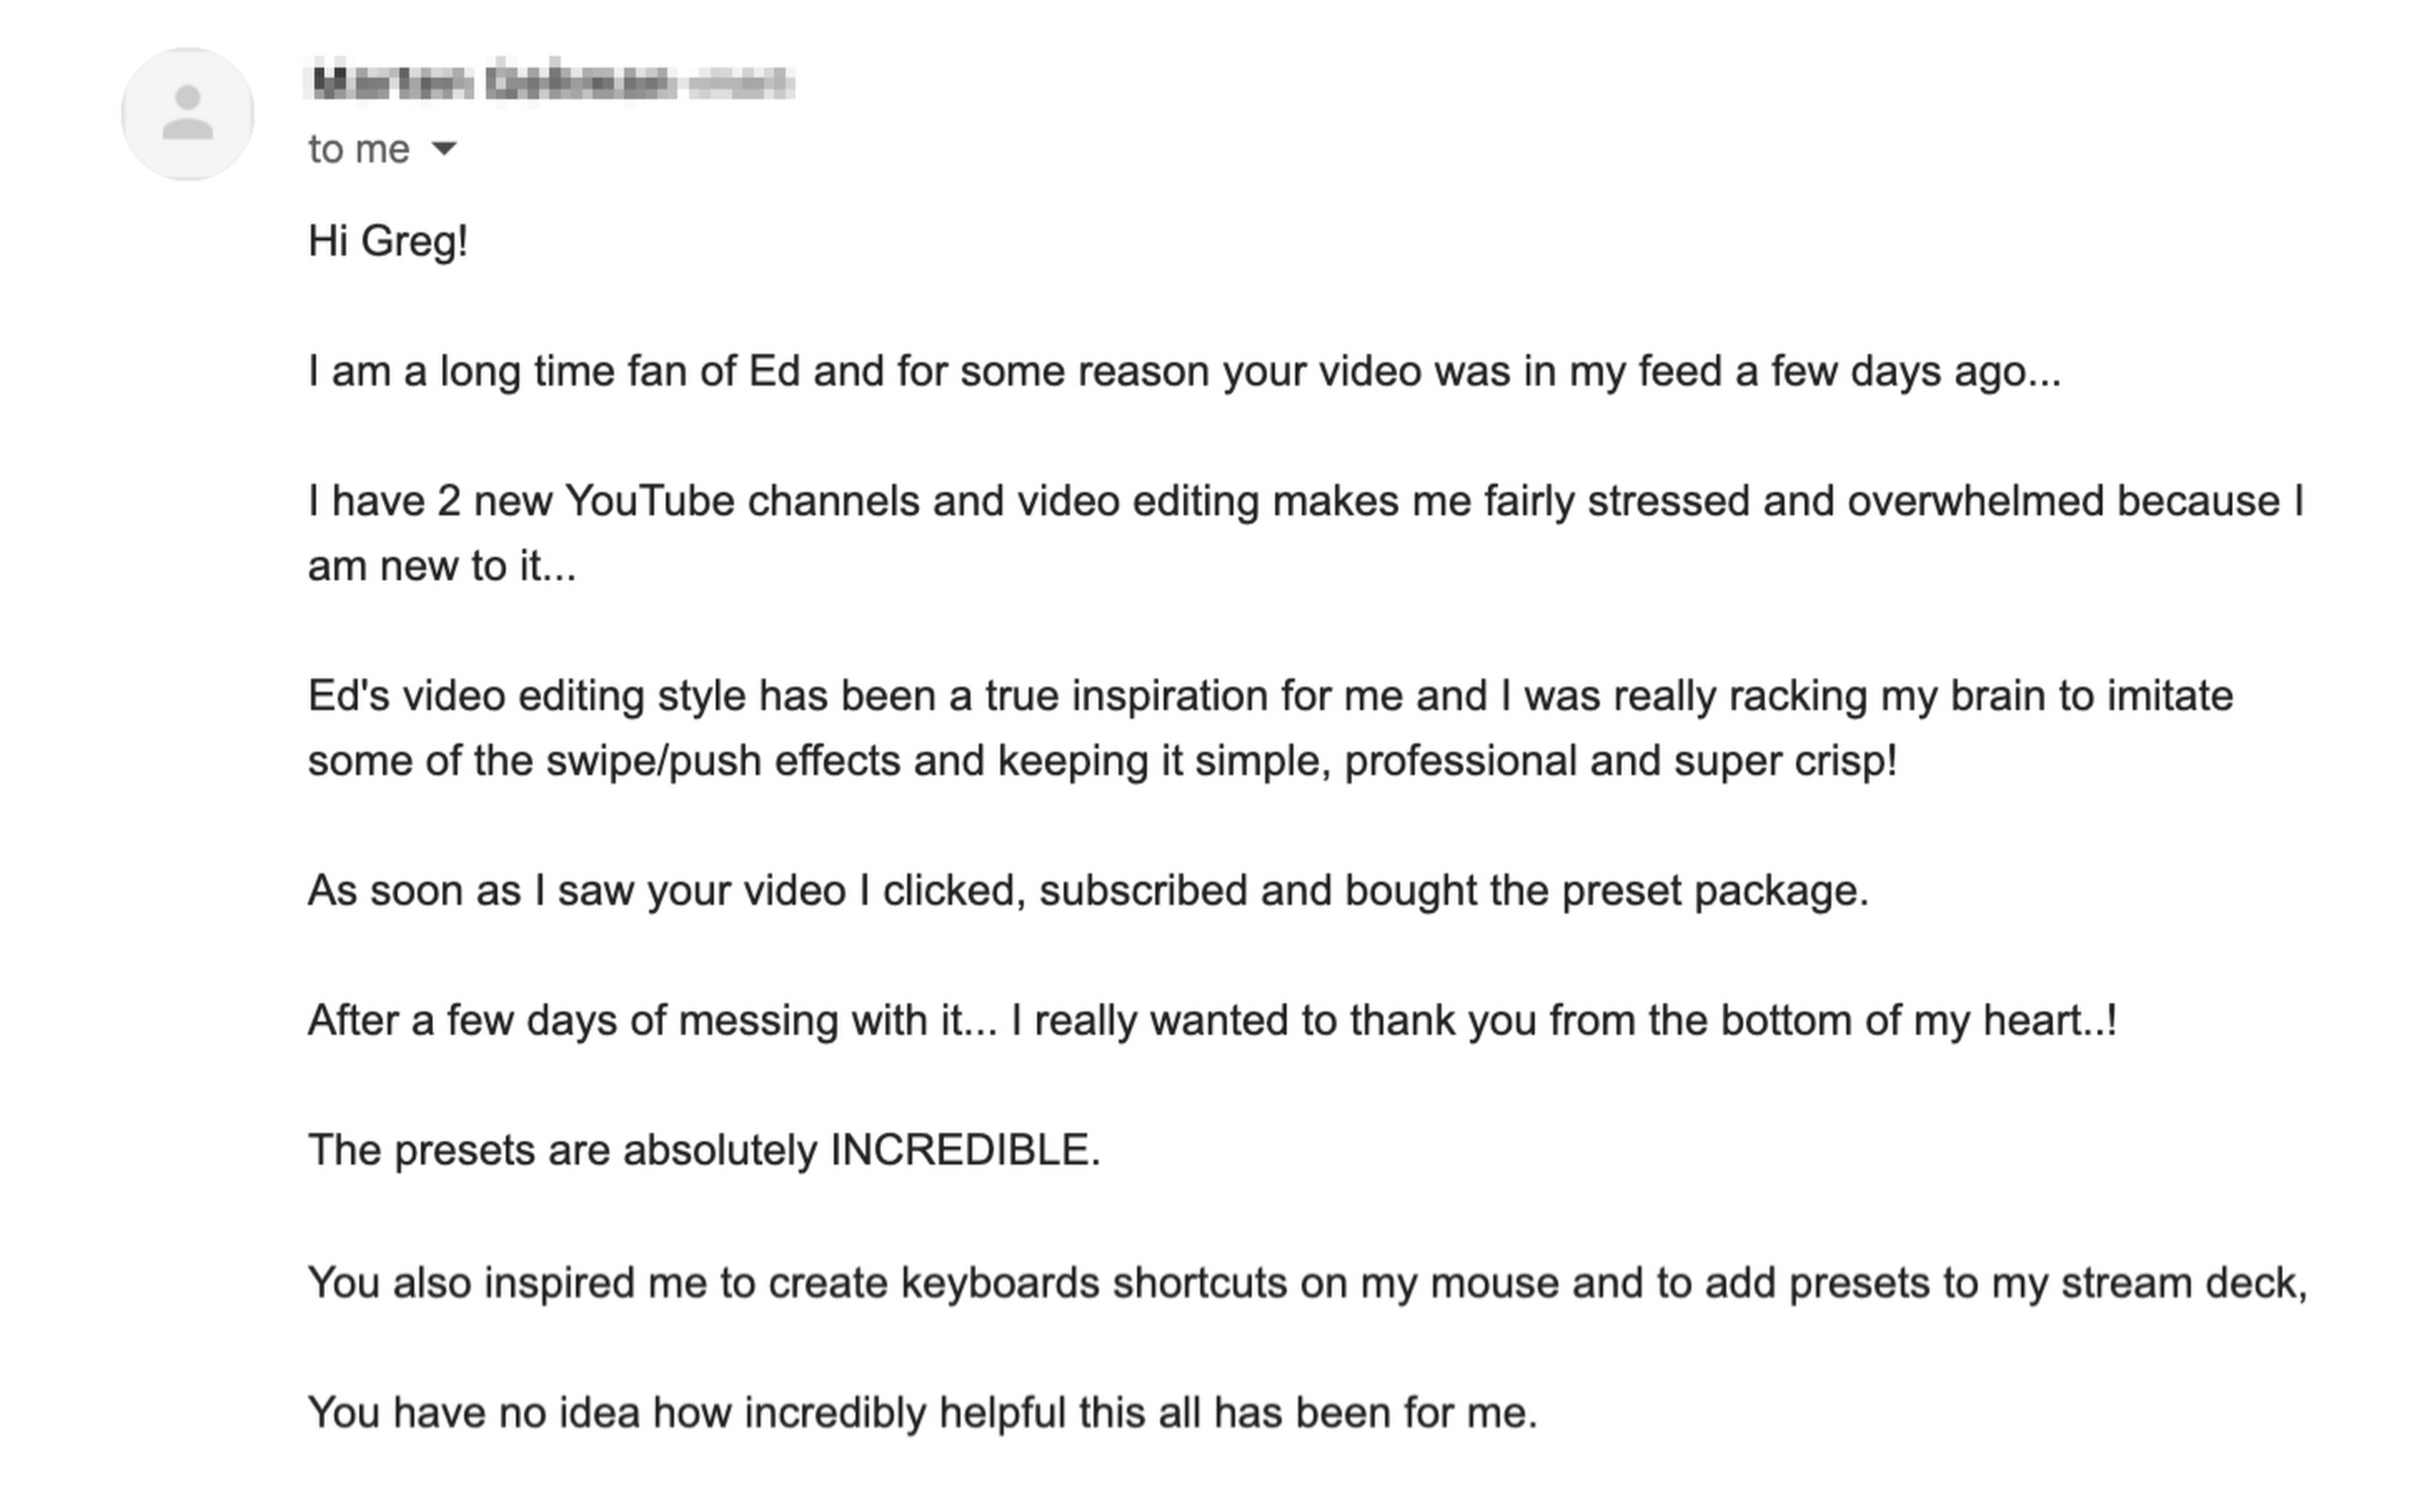Click the "Hi Greg!" greeting line
The height and width of the screenshot is (1512, 2427).
coord(388,241)
